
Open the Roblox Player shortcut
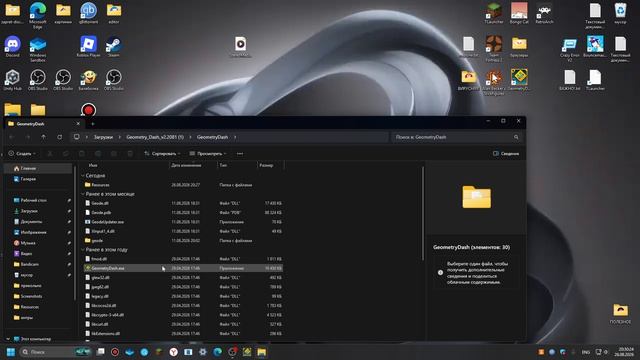[x=89, y=47]
